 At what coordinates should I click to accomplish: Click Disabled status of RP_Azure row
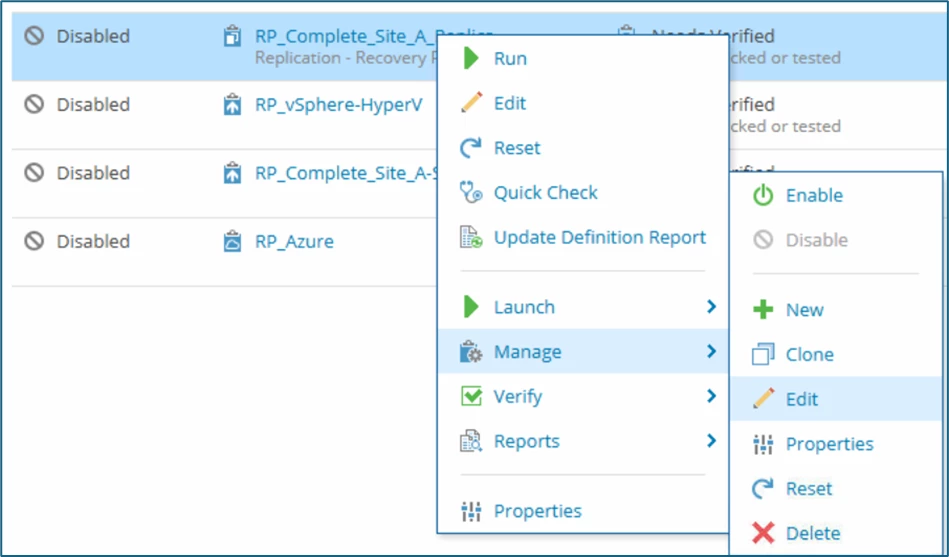pyautogui.click(x=92, y=241)
